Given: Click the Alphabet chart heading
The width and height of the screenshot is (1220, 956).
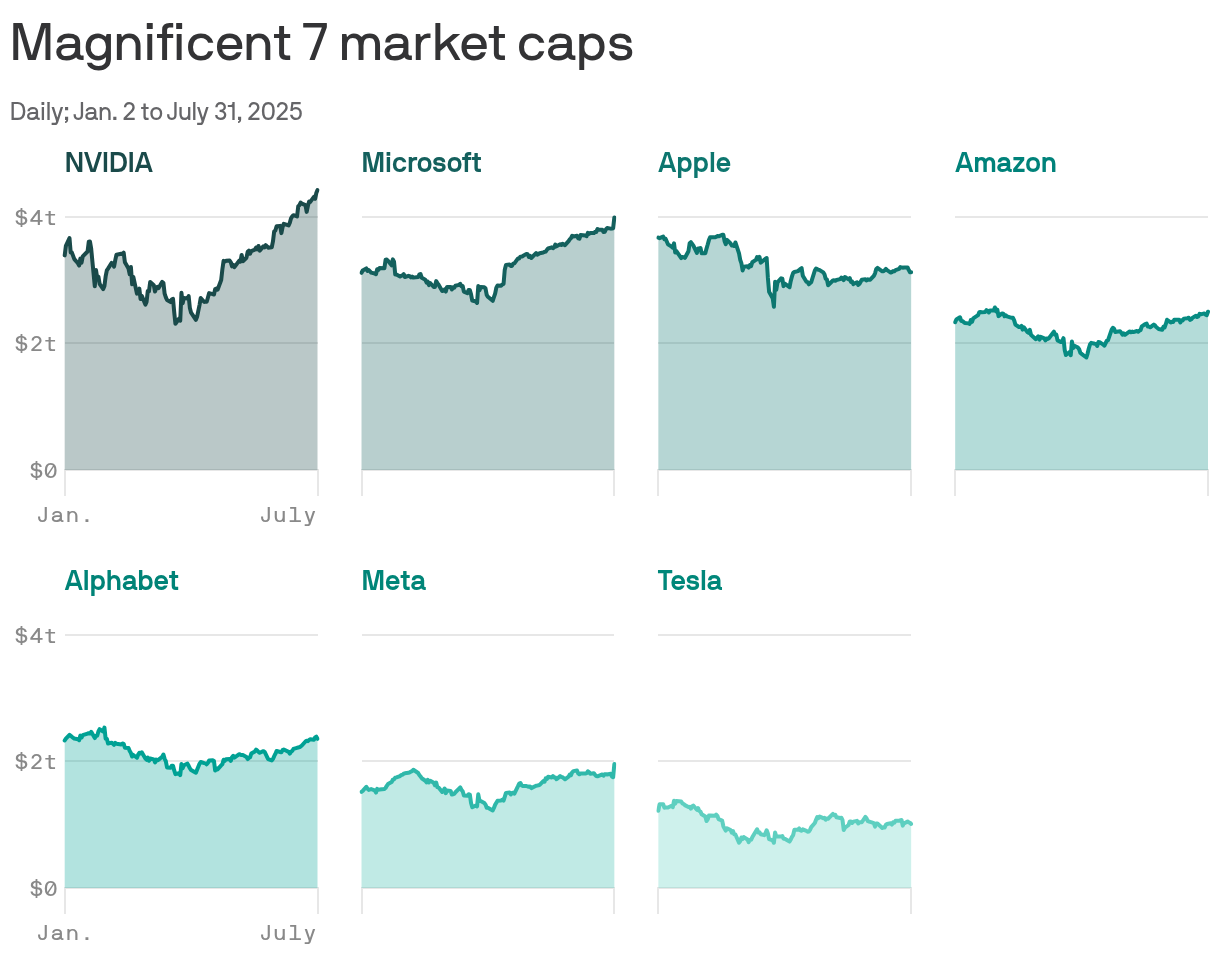Looking at the screenshot, I should pyautogui.click(x=121, y=581).
